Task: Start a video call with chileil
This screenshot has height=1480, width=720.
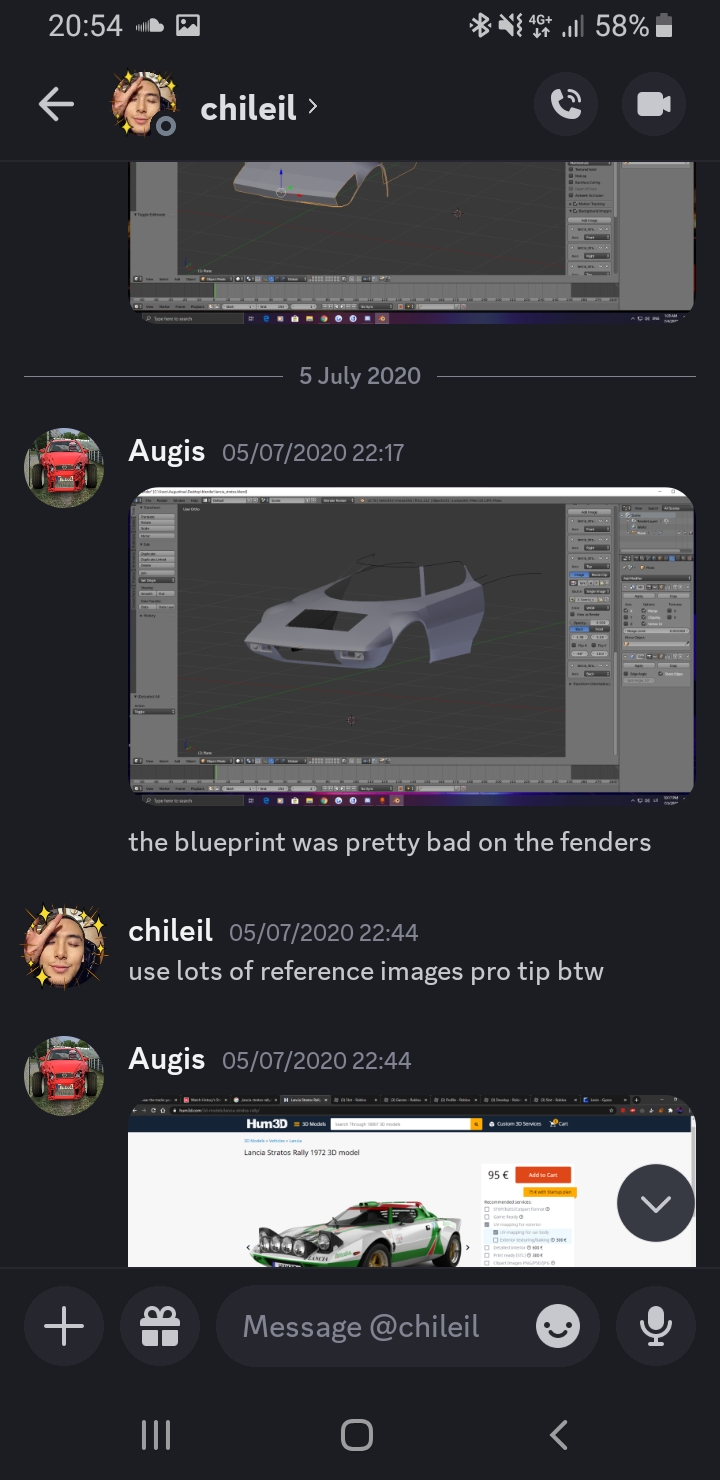Action: point(654,104)
